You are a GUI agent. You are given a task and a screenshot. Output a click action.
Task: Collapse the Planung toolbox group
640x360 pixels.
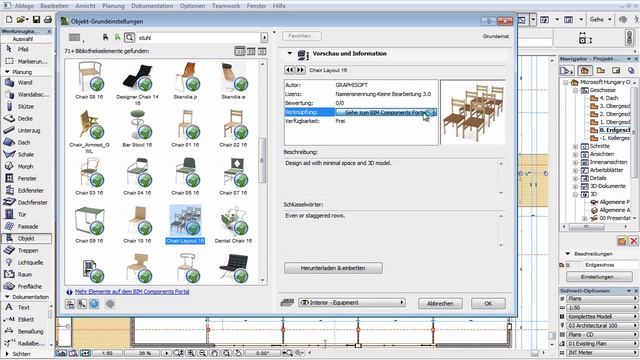[7, 72]
